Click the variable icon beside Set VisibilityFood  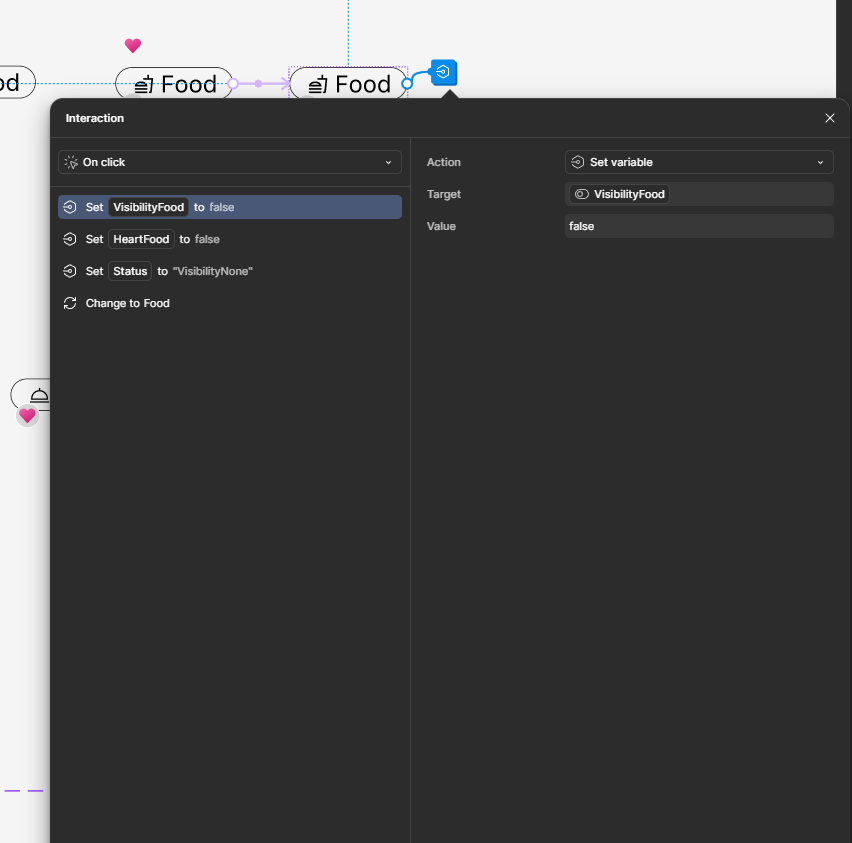pos(70,207)
